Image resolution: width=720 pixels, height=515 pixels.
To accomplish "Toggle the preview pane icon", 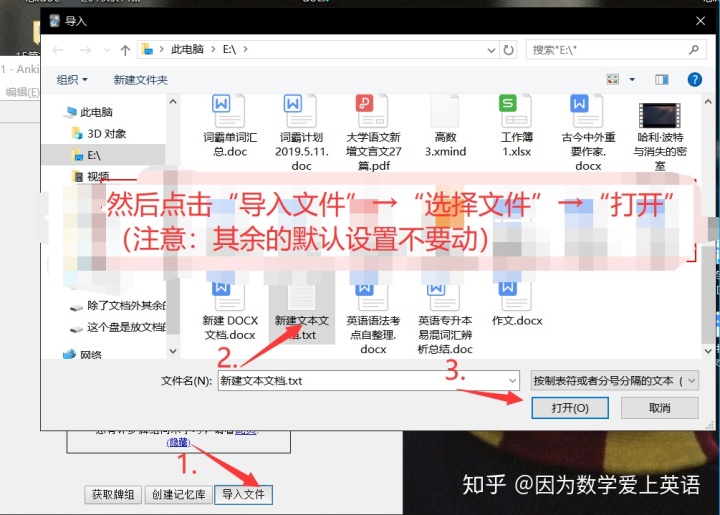I will coord(662,79).
